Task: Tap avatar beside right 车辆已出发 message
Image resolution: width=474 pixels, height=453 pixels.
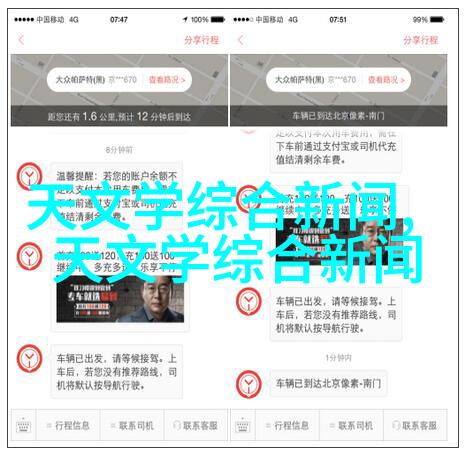Action: (x=249, y=302)
